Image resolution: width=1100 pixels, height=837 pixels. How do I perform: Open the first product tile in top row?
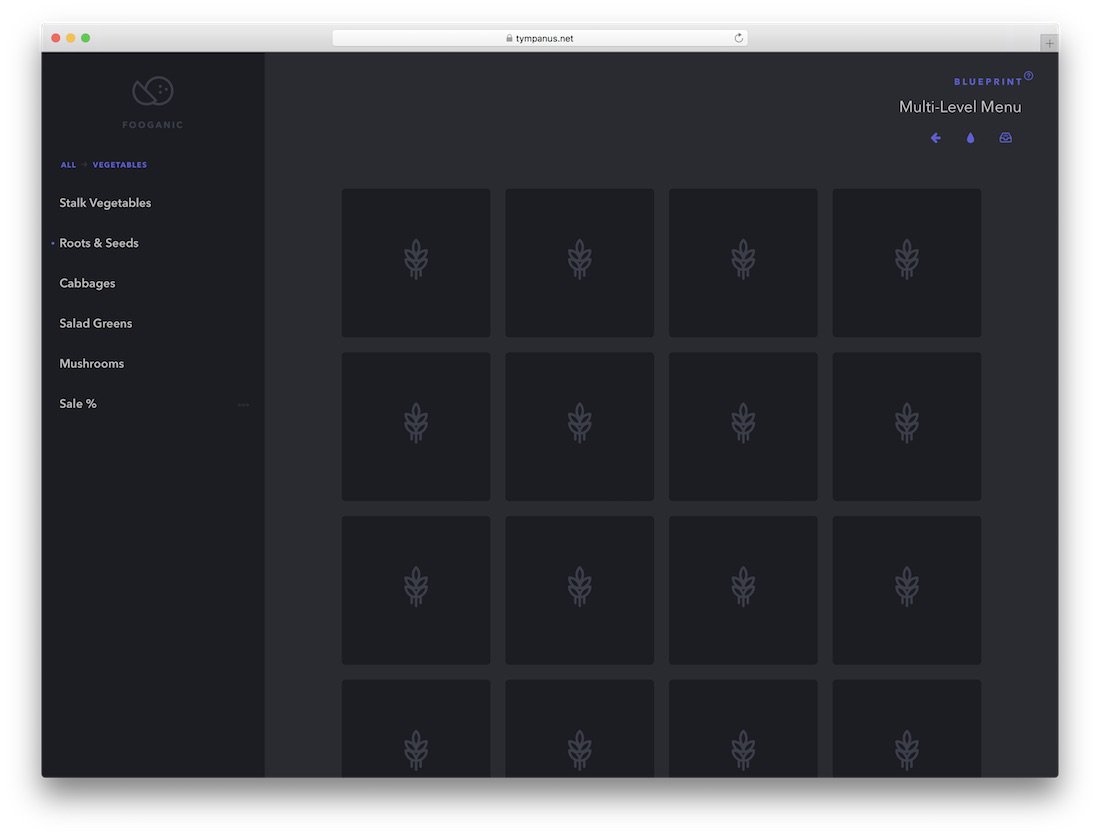click(x=416, y=263)
